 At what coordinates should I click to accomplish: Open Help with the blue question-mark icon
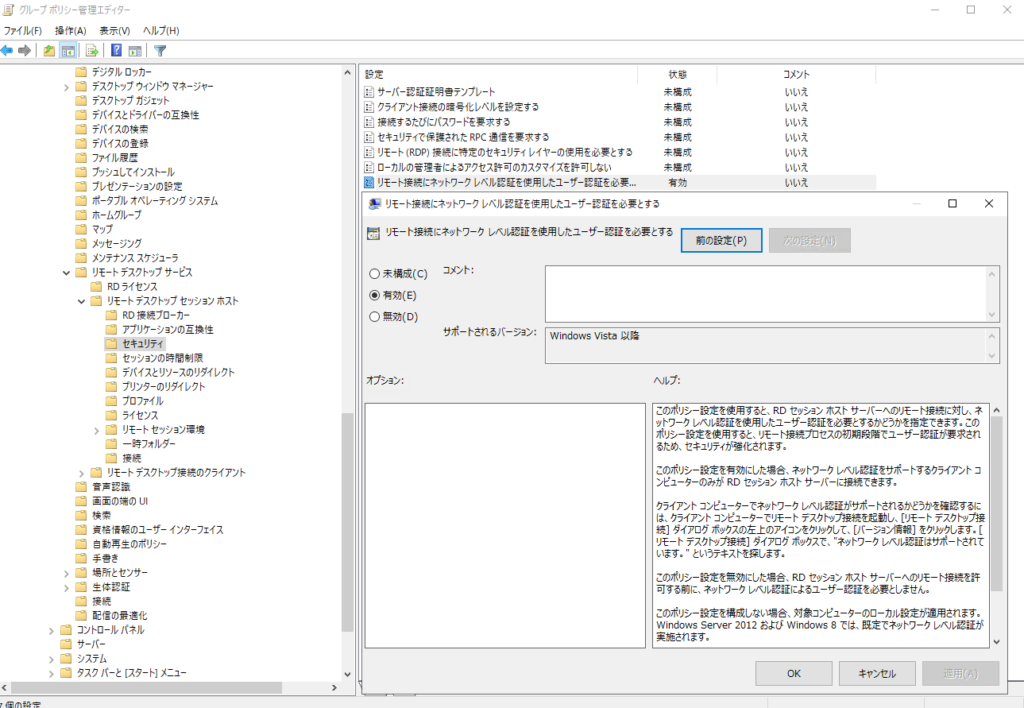[116, 50]
